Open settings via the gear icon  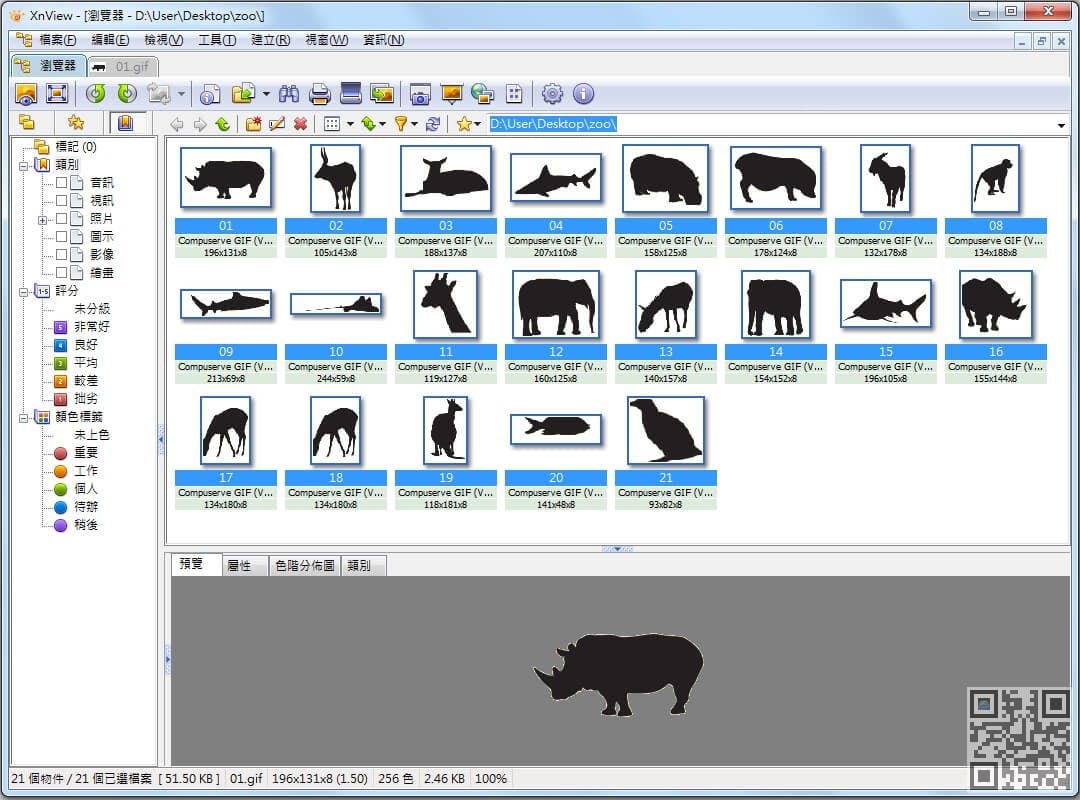(552, 94)
